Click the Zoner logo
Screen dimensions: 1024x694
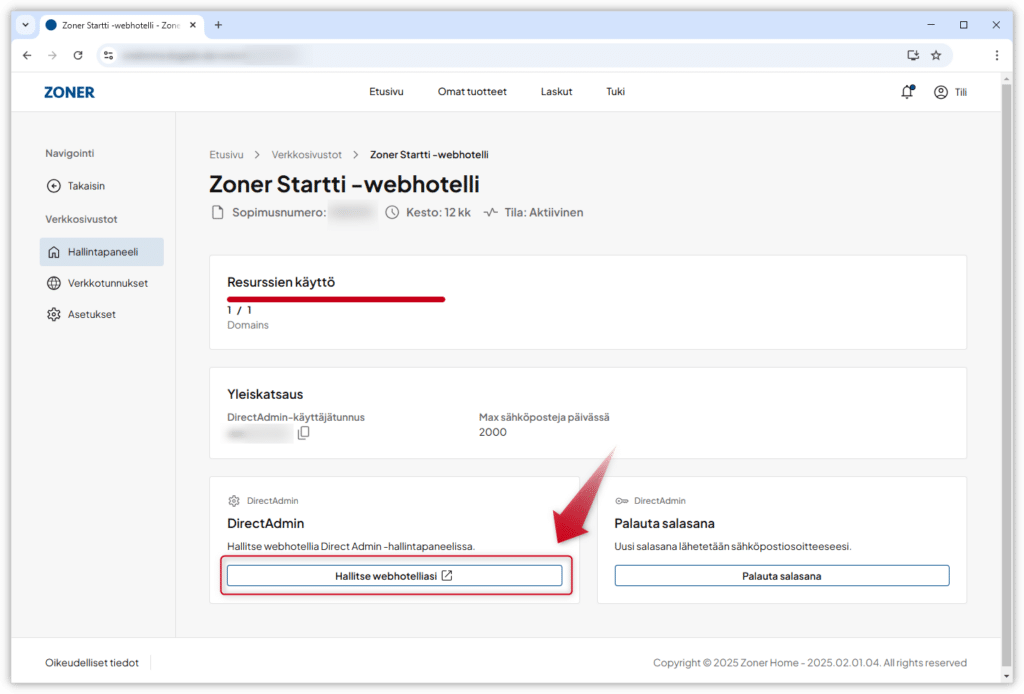(x=69, y=92)
